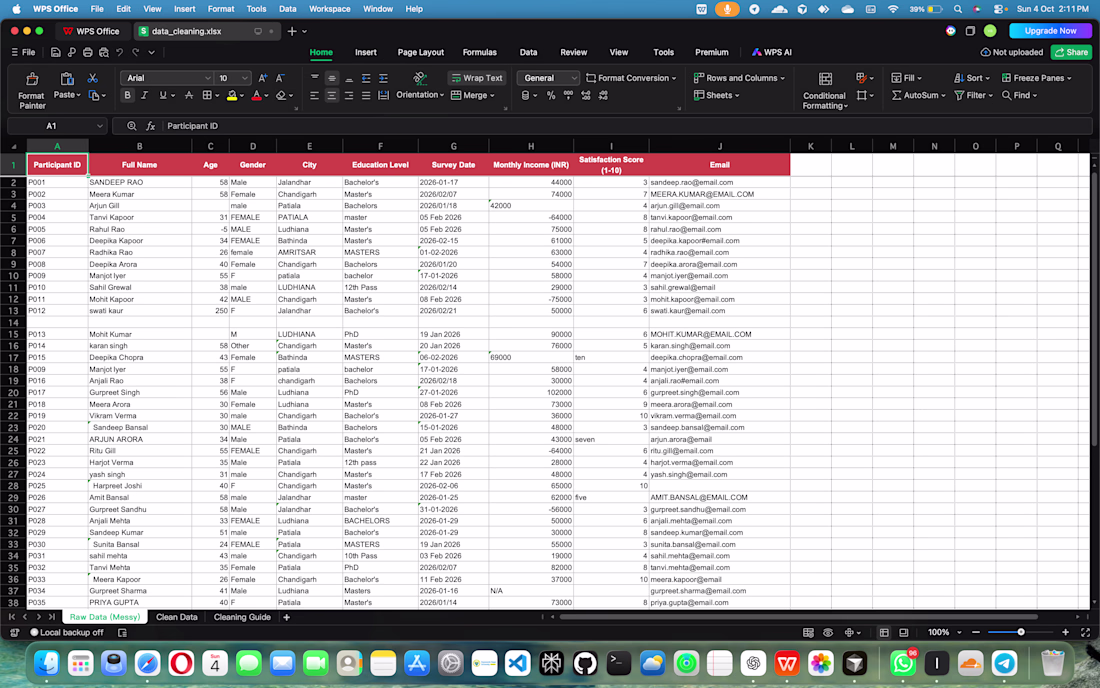
Task: Open the Formulas ribbon tab
Action: pyautogui.click(x=480, y=53)
